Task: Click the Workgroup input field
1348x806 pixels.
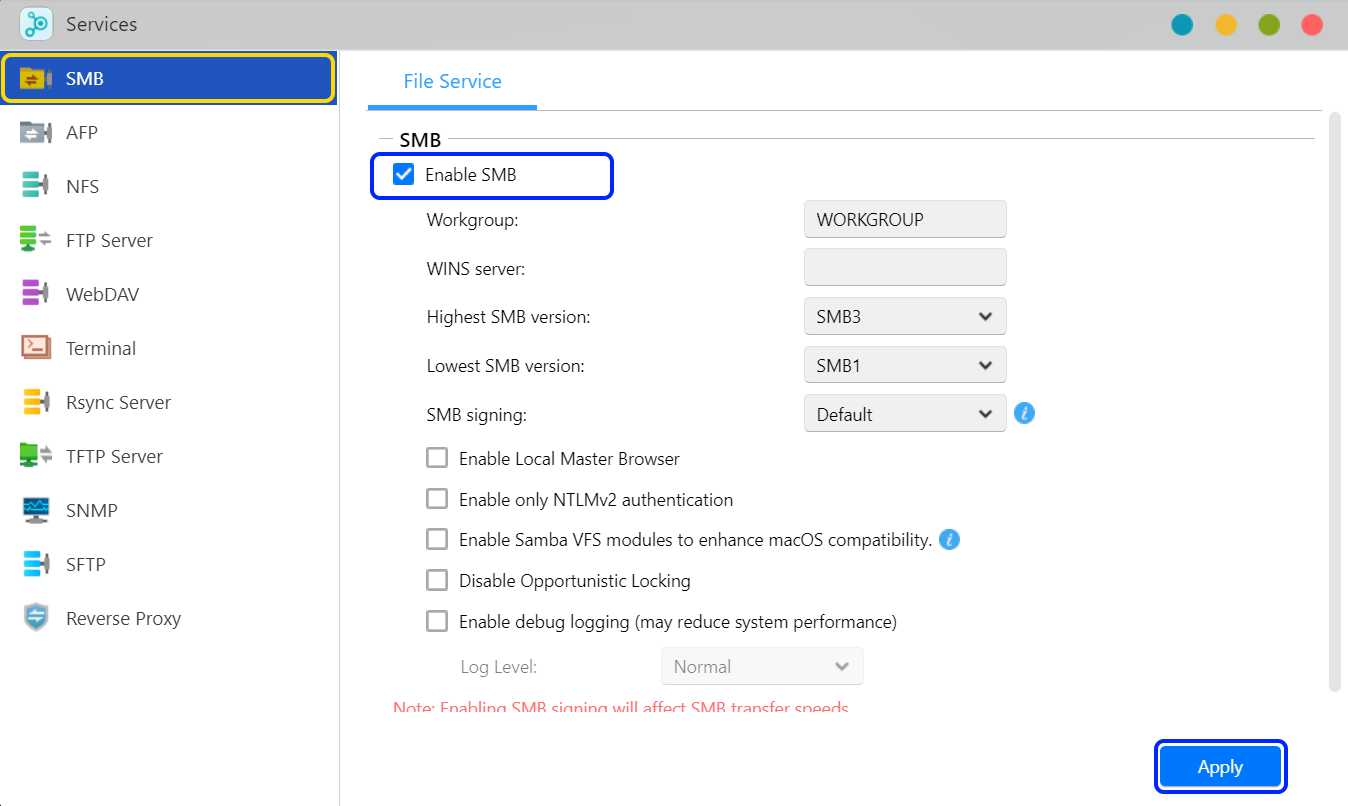Action: pyautogui.click(x=905, y=219)
